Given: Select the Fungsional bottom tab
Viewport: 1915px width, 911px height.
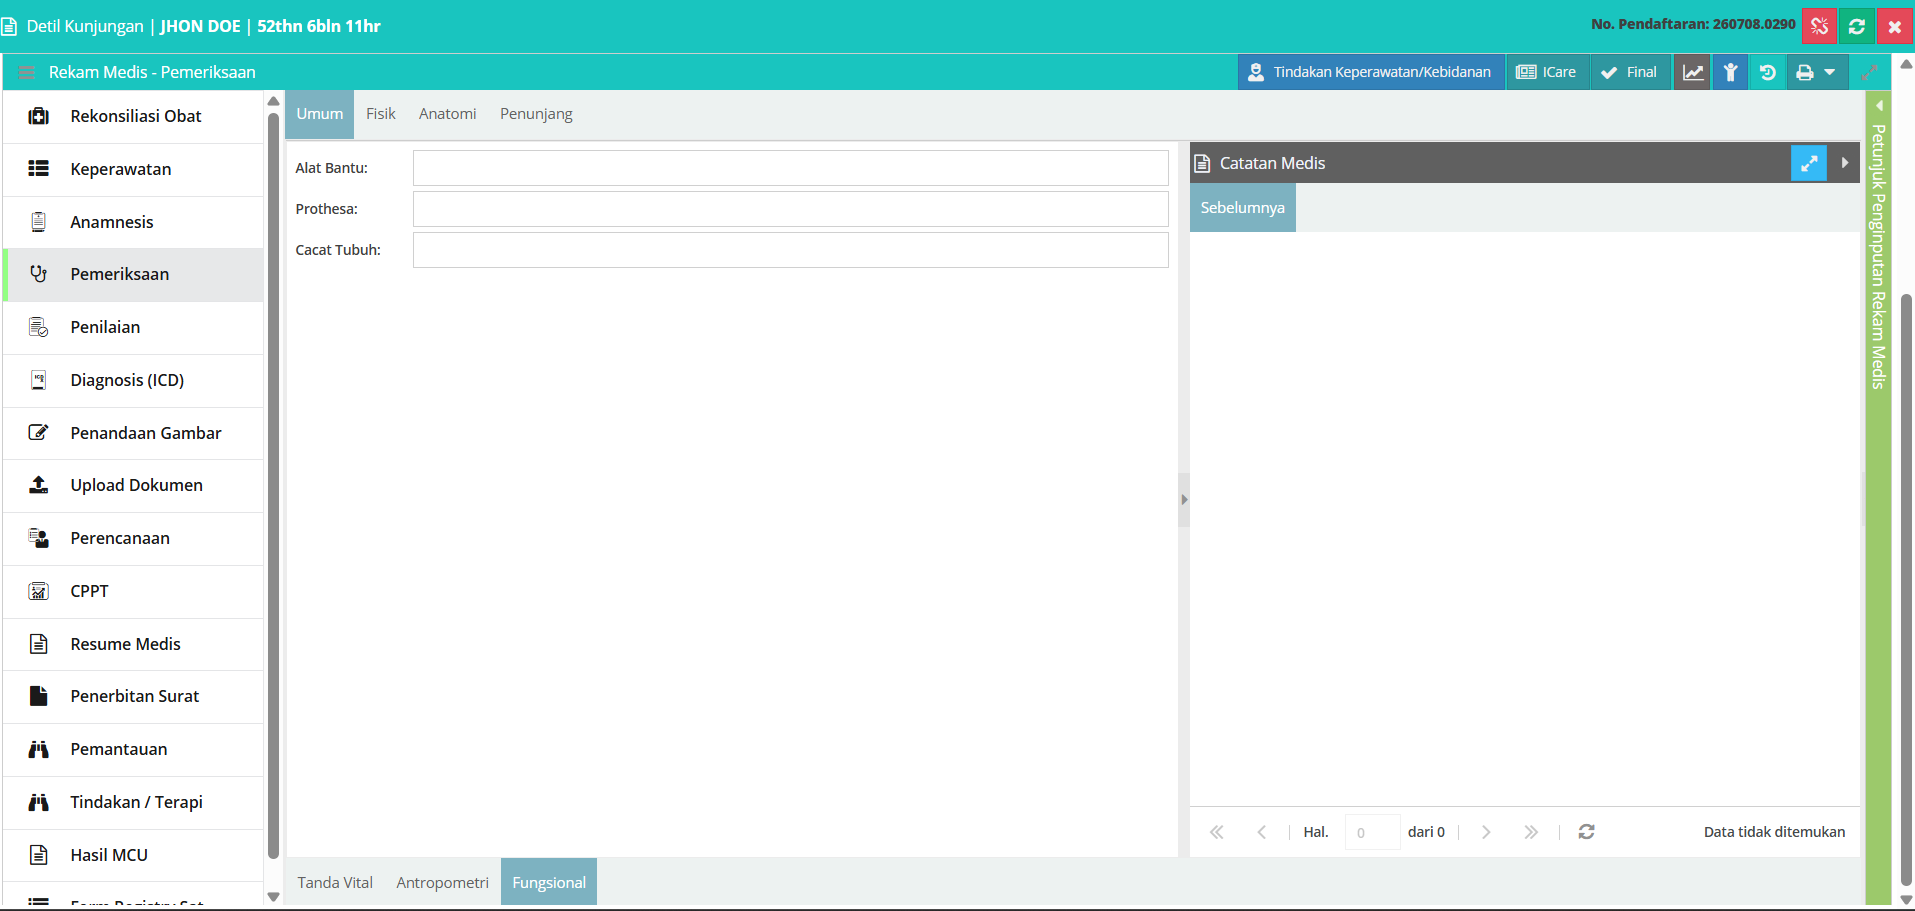Looking at the screenshot, I should point(549,882).
